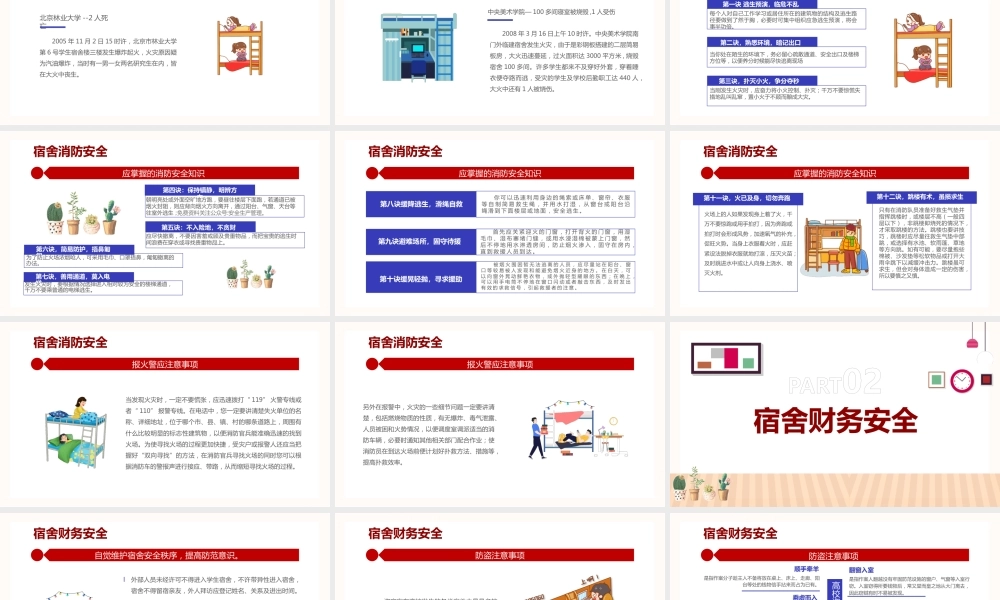The image size is (1000, 600).
Task: Click the 顺手牵羊 label
Action: (806, 569)
